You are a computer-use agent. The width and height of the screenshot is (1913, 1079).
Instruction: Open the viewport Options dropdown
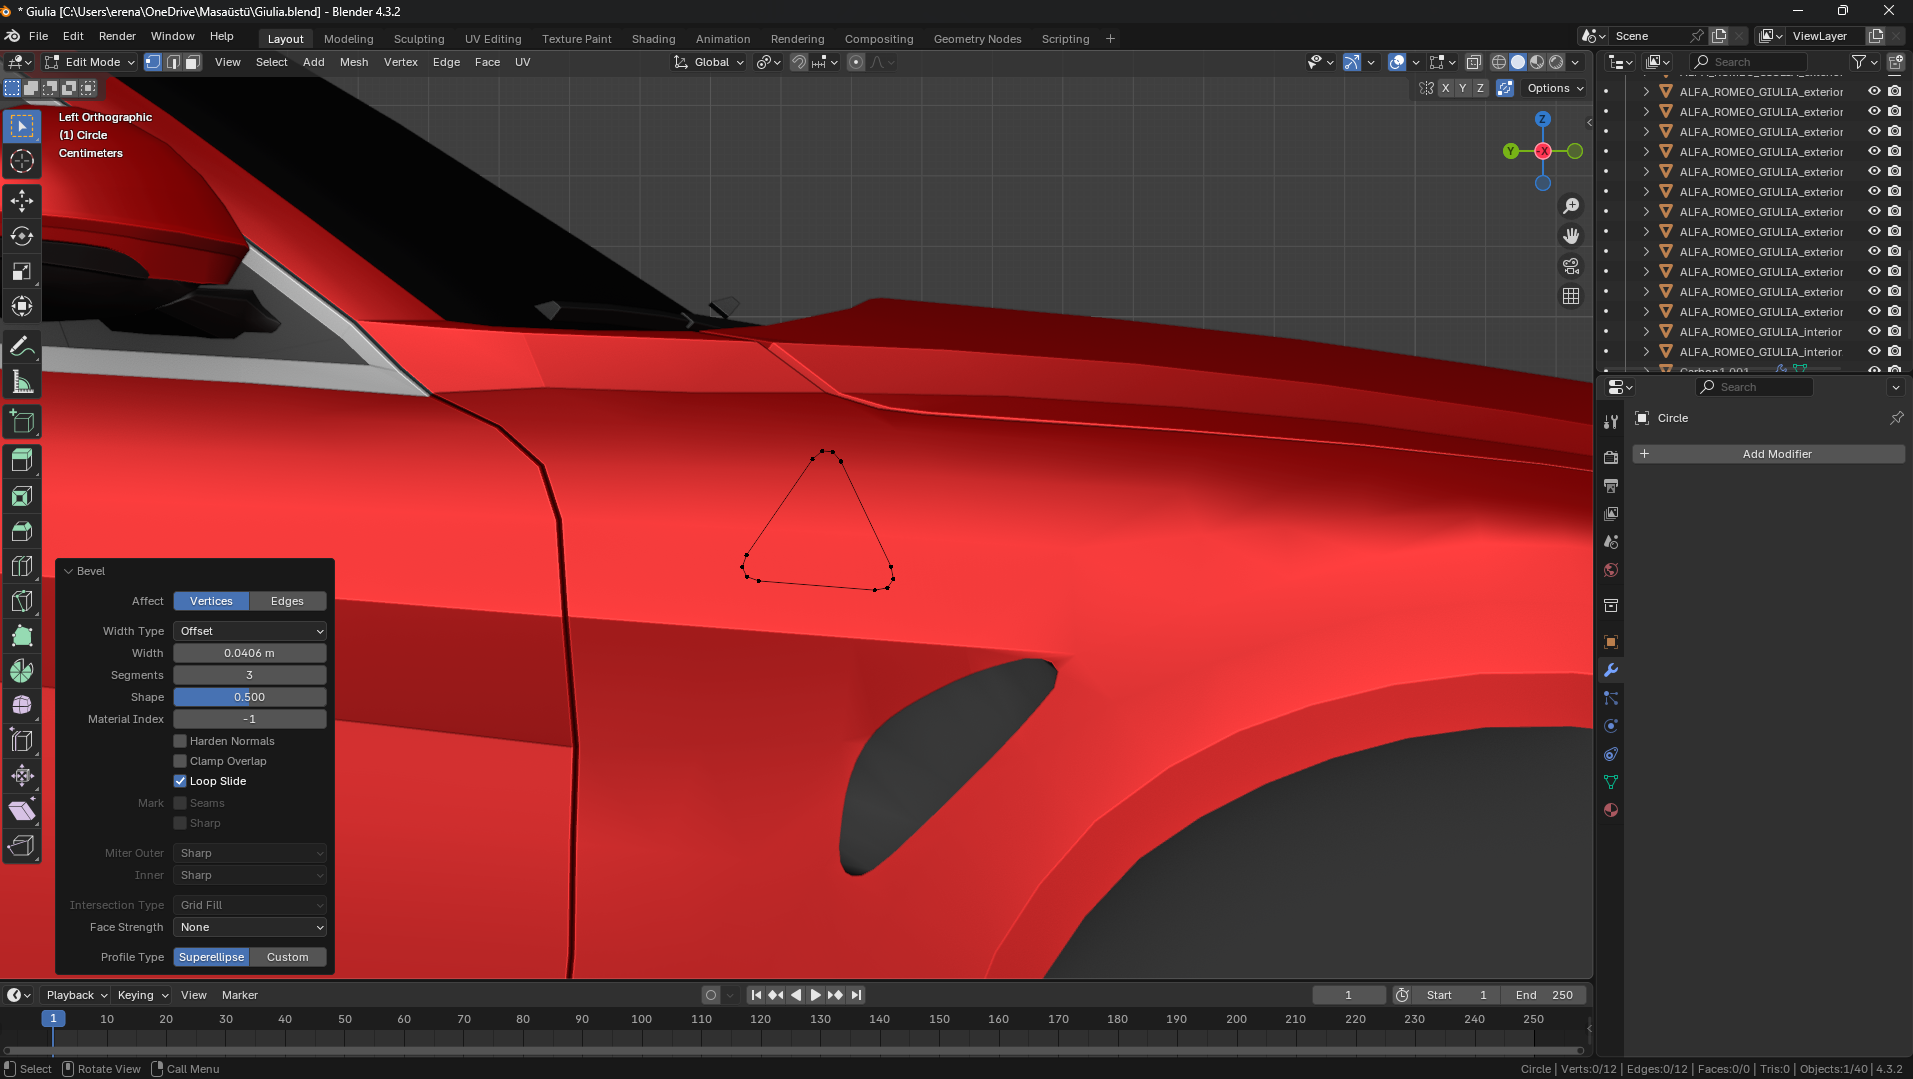tap(1555, 88)
